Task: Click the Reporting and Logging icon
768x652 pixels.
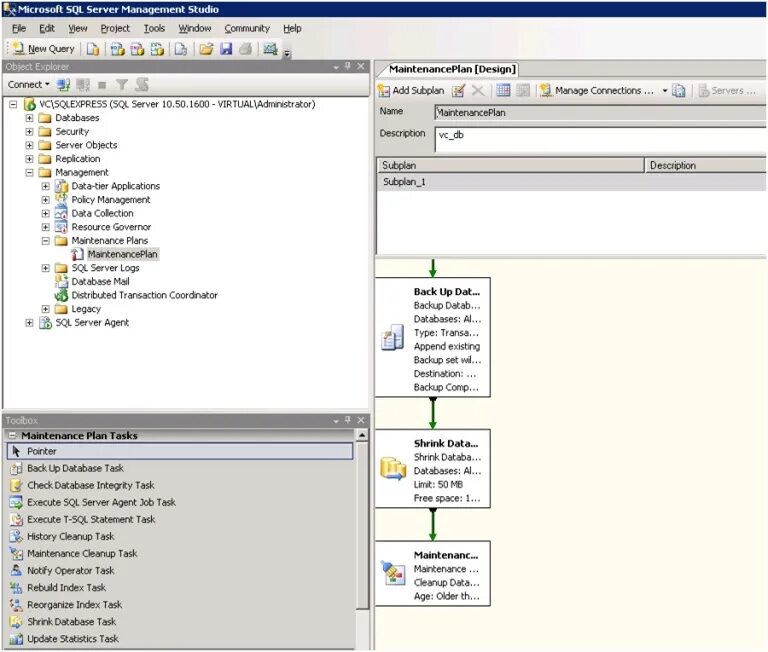Action: pos(678,91)
